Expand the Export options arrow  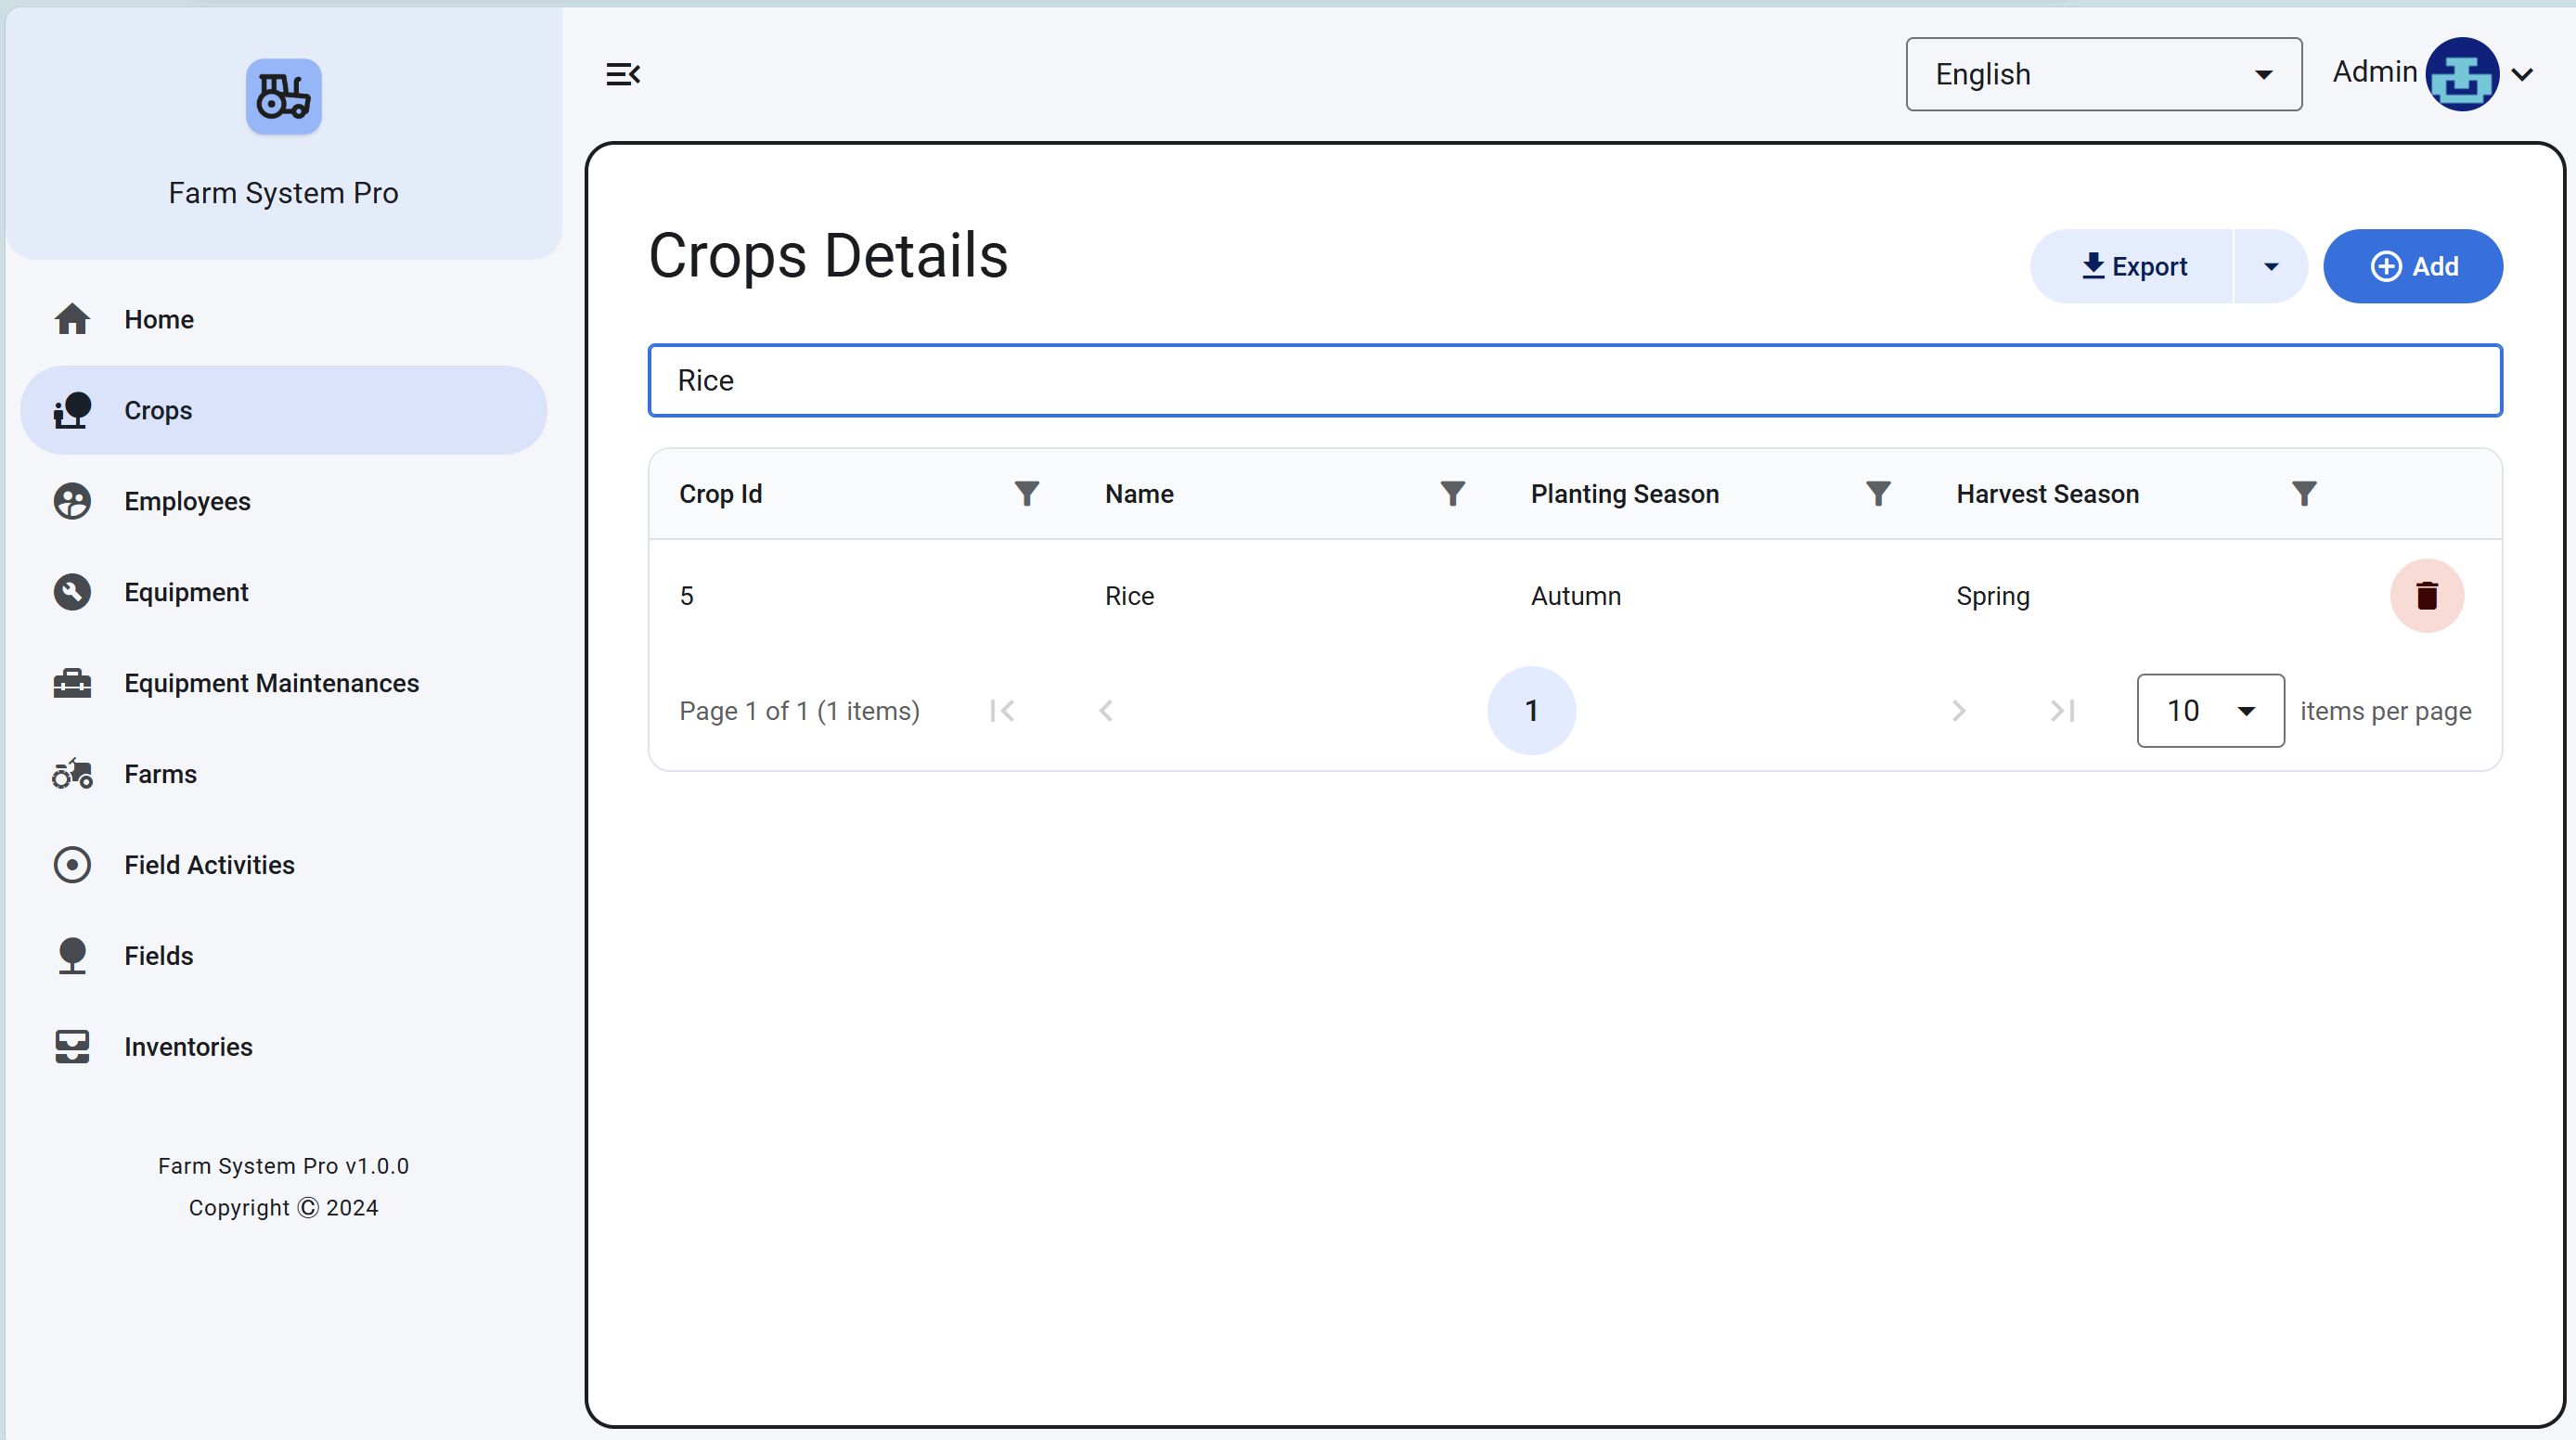tap(2270, 267)
